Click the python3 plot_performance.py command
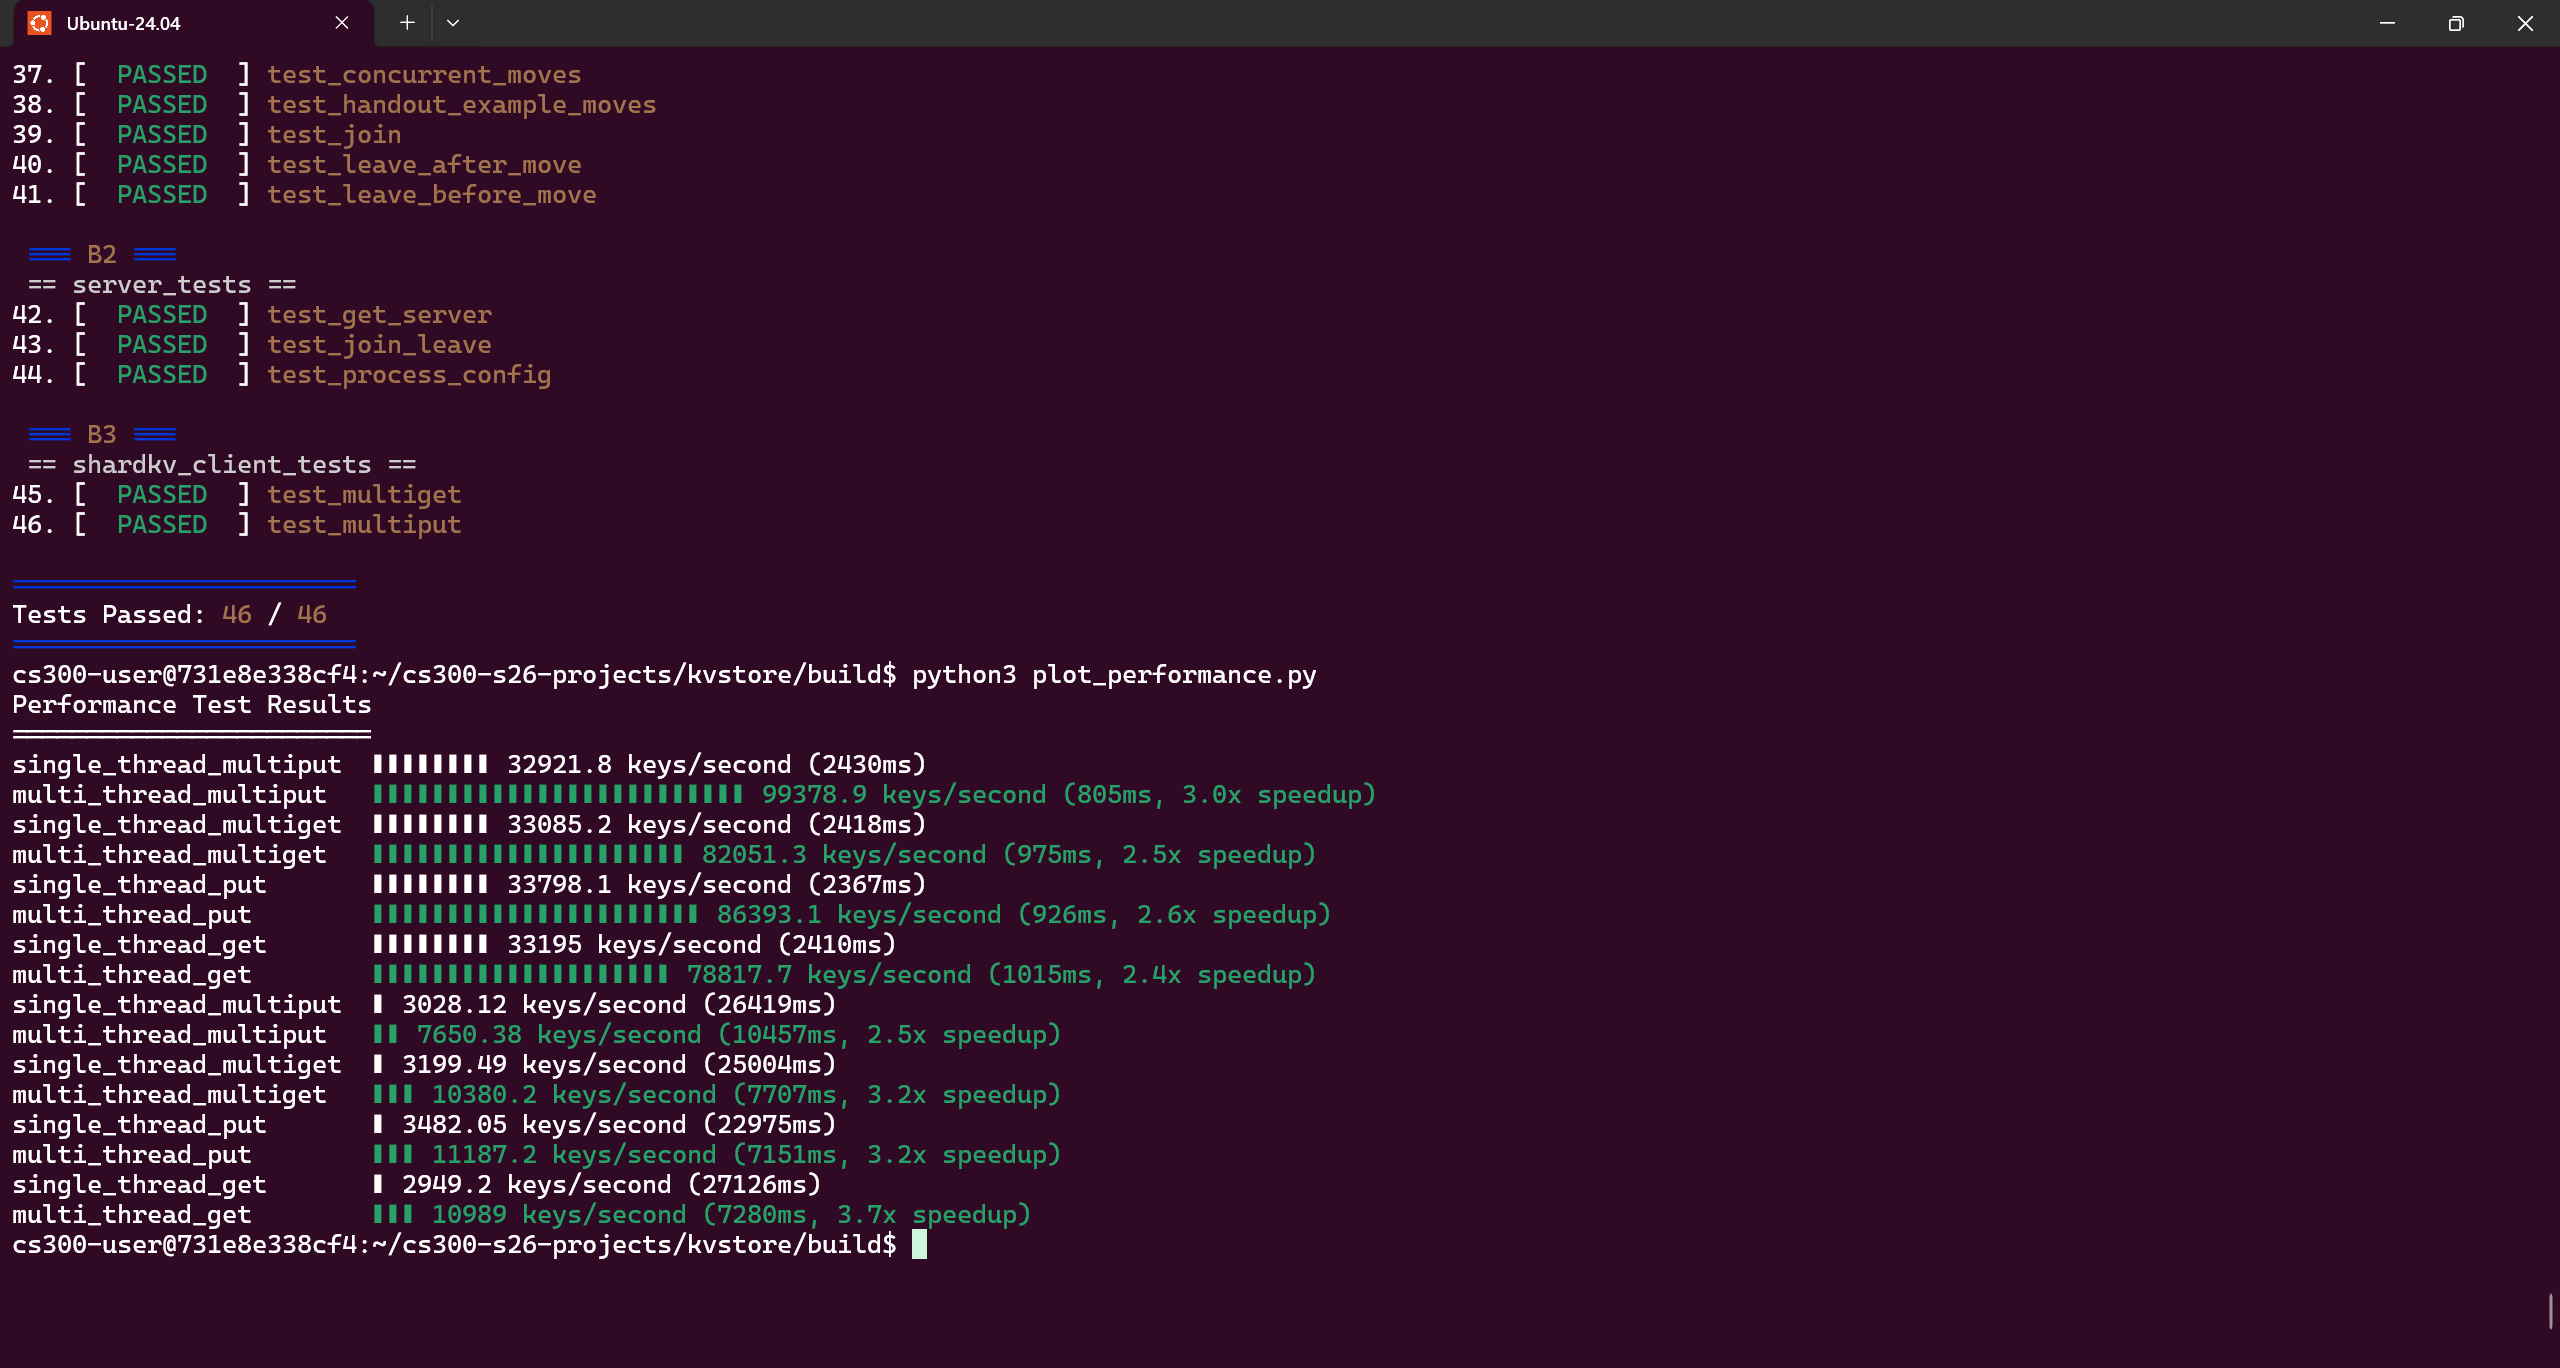The image size is (2560, 1368). 1114,675
